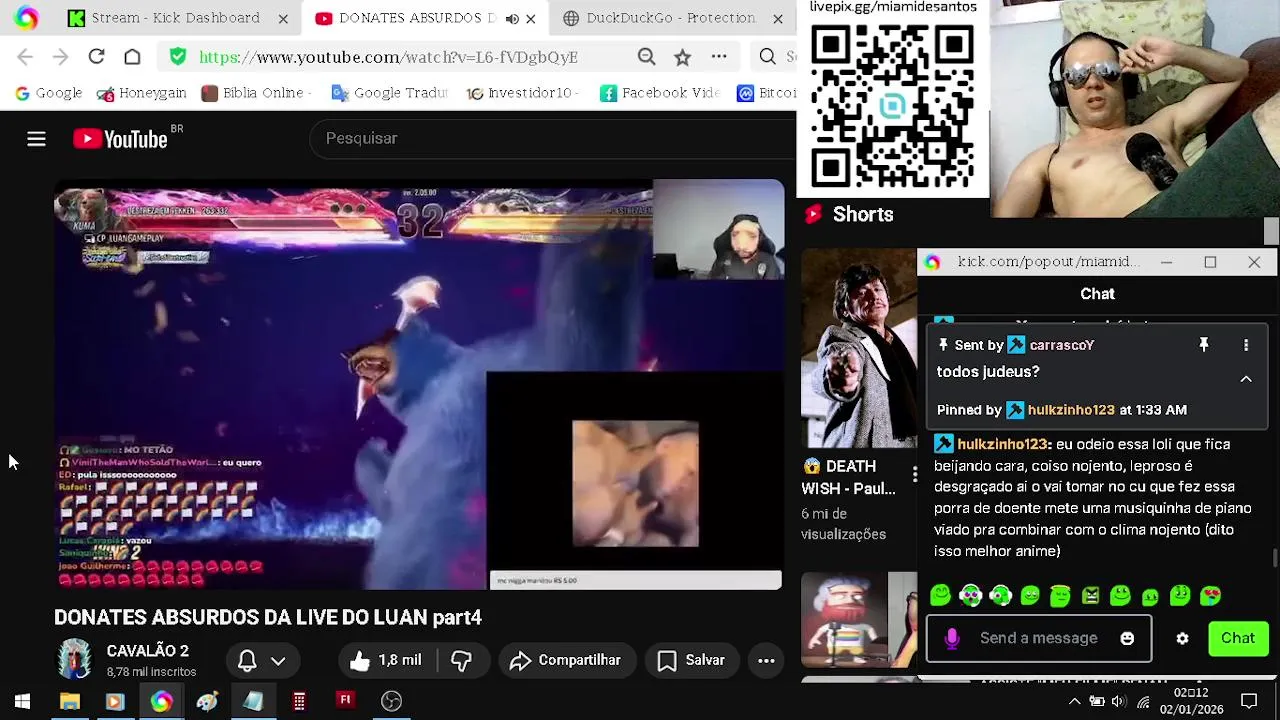Activate the purple microphone in chat input
1280x720 pixels.
click(x=952, y=639)
